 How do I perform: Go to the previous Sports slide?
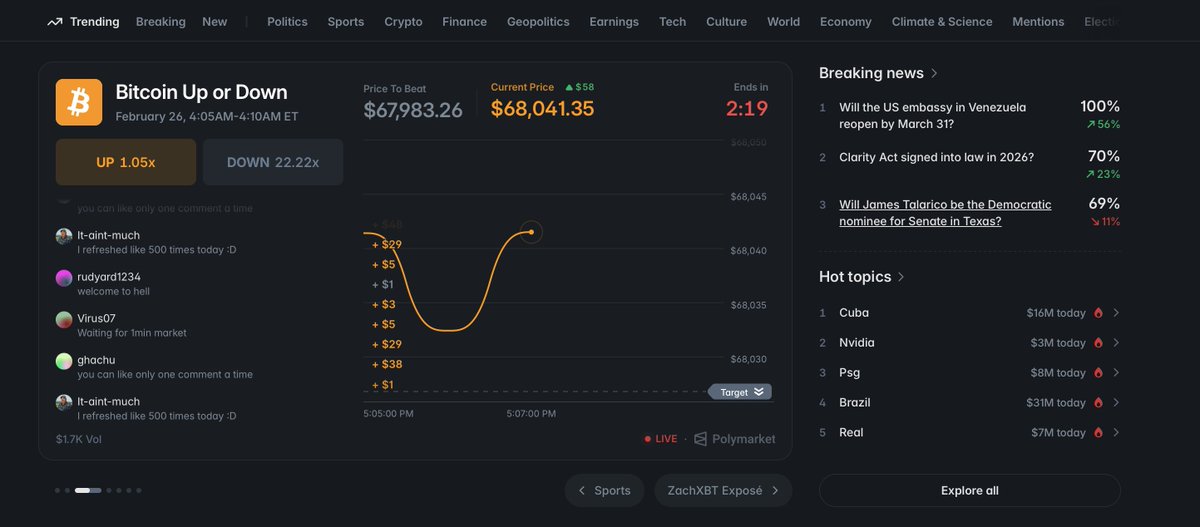[x=604, y=491]
